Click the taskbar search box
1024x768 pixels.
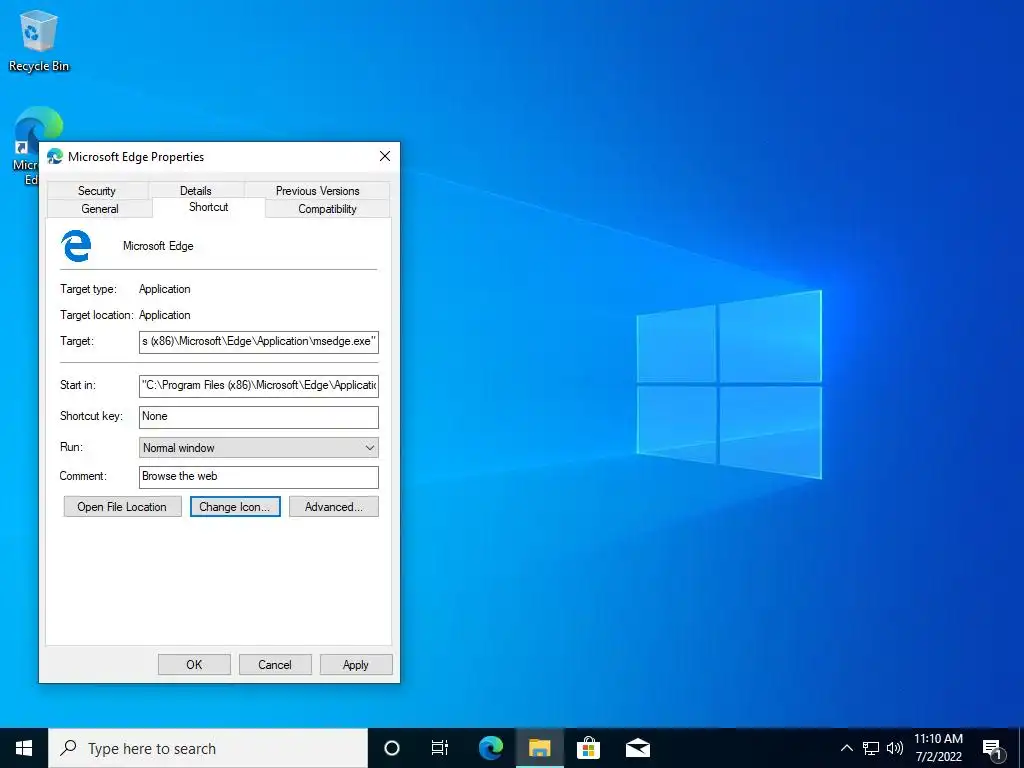coord(208,748)
